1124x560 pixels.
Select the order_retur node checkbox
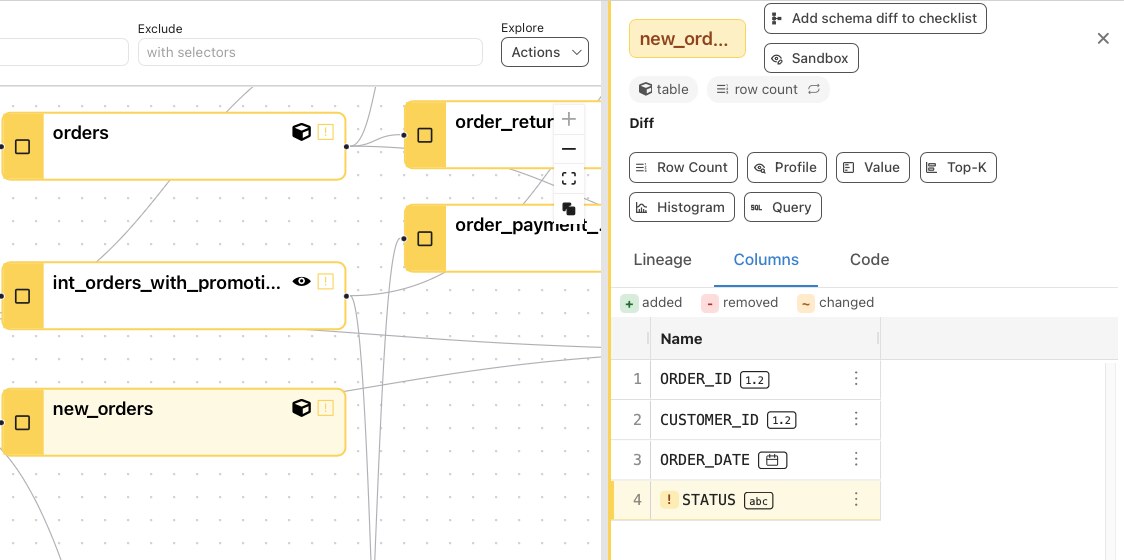pyautogui.click(x=425, y=135)
